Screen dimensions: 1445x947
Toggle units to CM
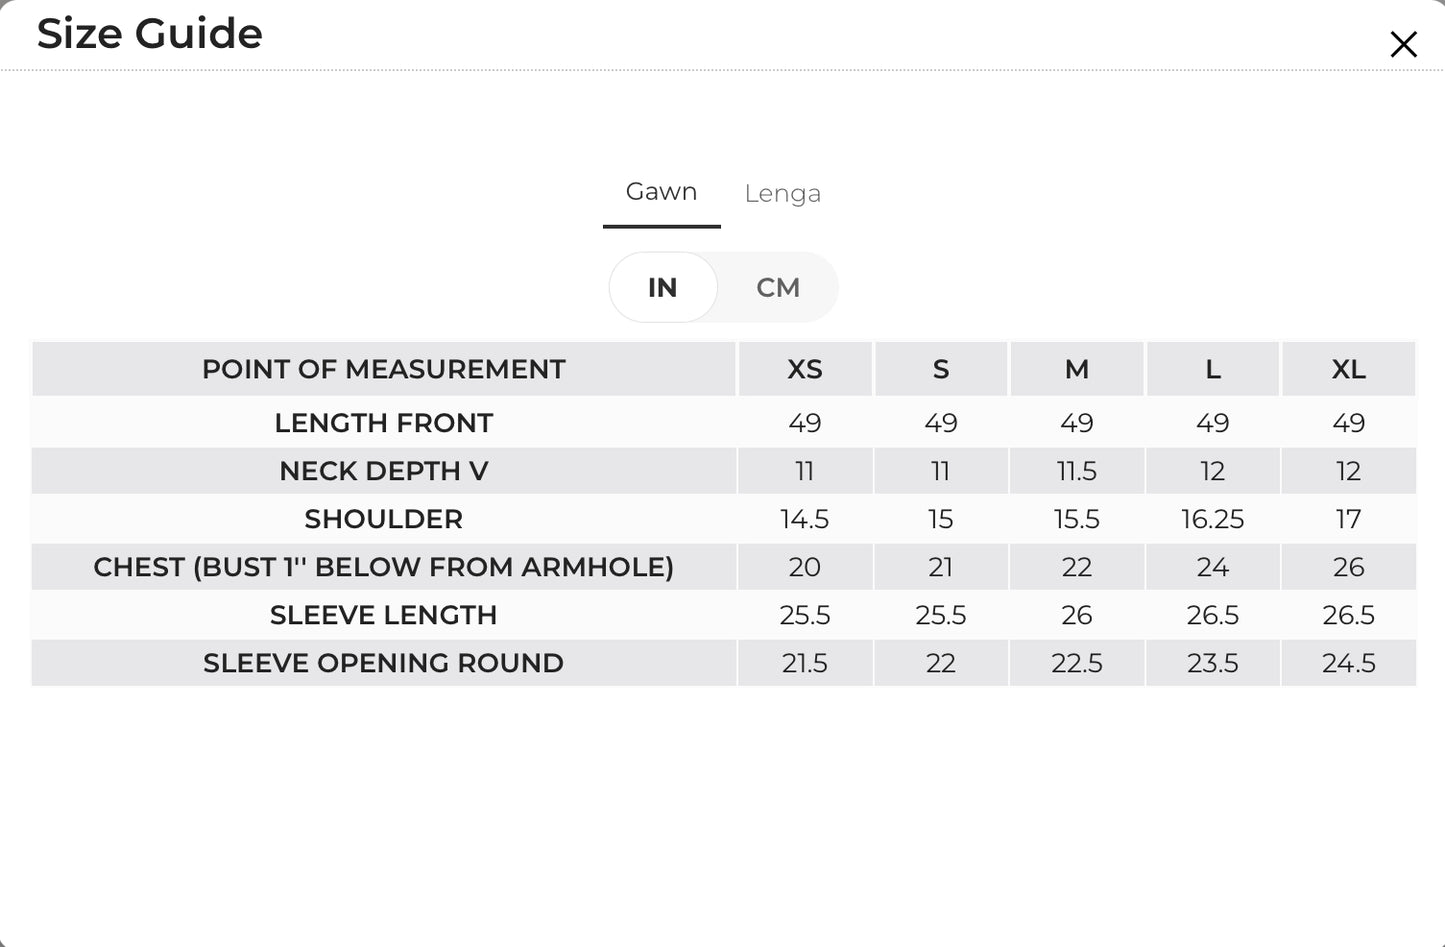click(778, 288)
